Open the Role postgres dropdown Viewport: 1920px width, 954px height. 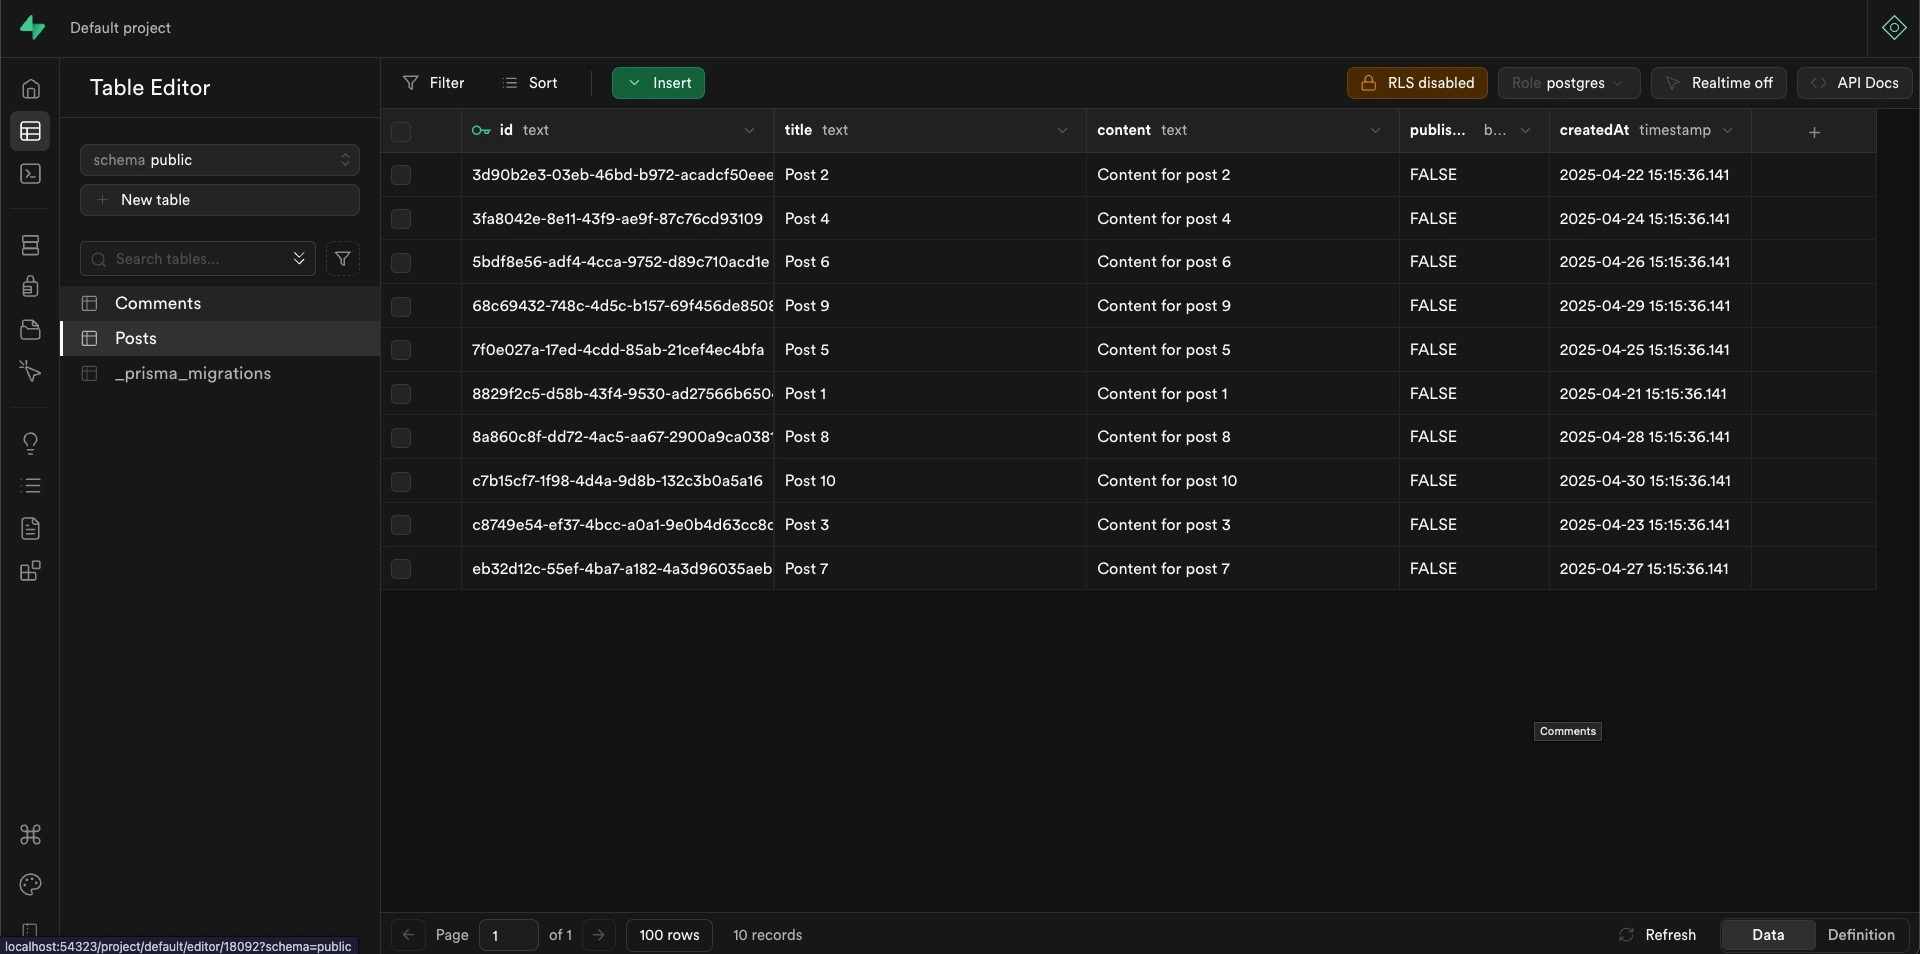pyautogui.click(x=1568, y=83)
